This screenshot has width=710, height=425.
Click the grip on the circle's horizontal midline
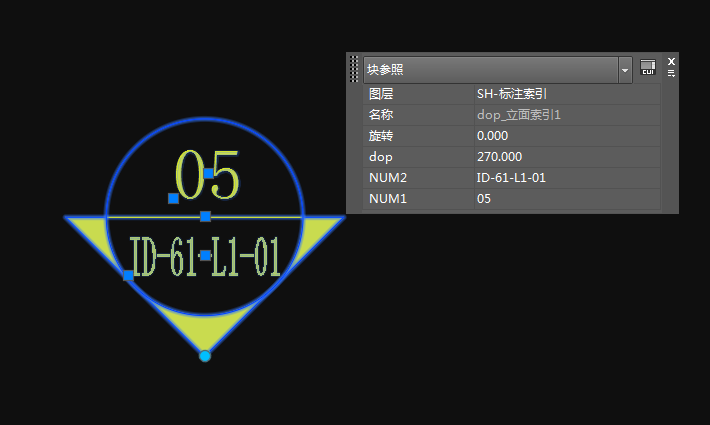205,216
